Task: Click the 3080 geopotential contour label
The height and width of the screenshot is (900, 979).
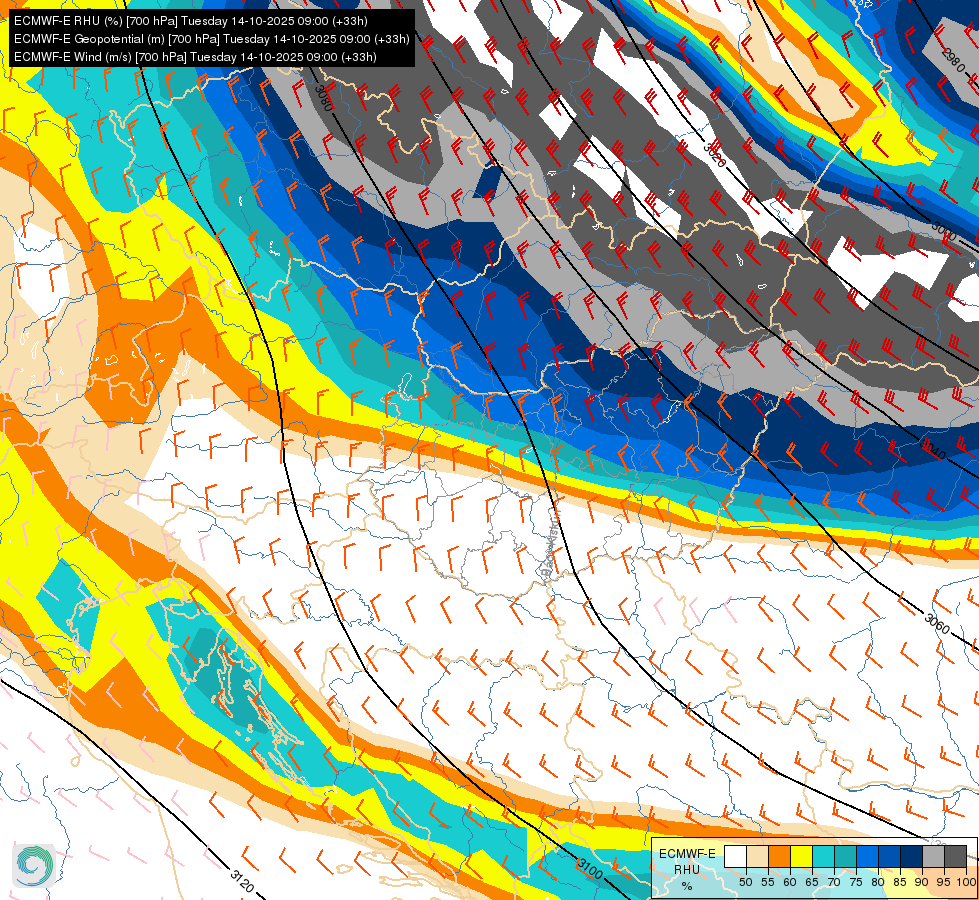Action: [x=324, y=98]
